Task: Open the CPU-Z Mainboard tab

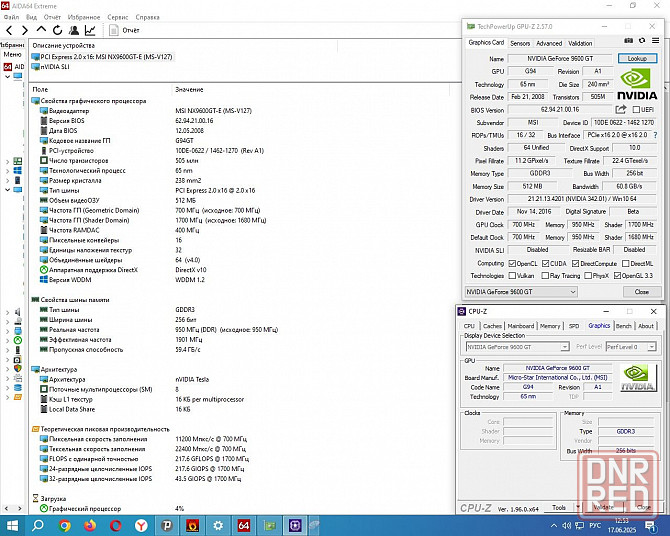Action: point(521,326)
